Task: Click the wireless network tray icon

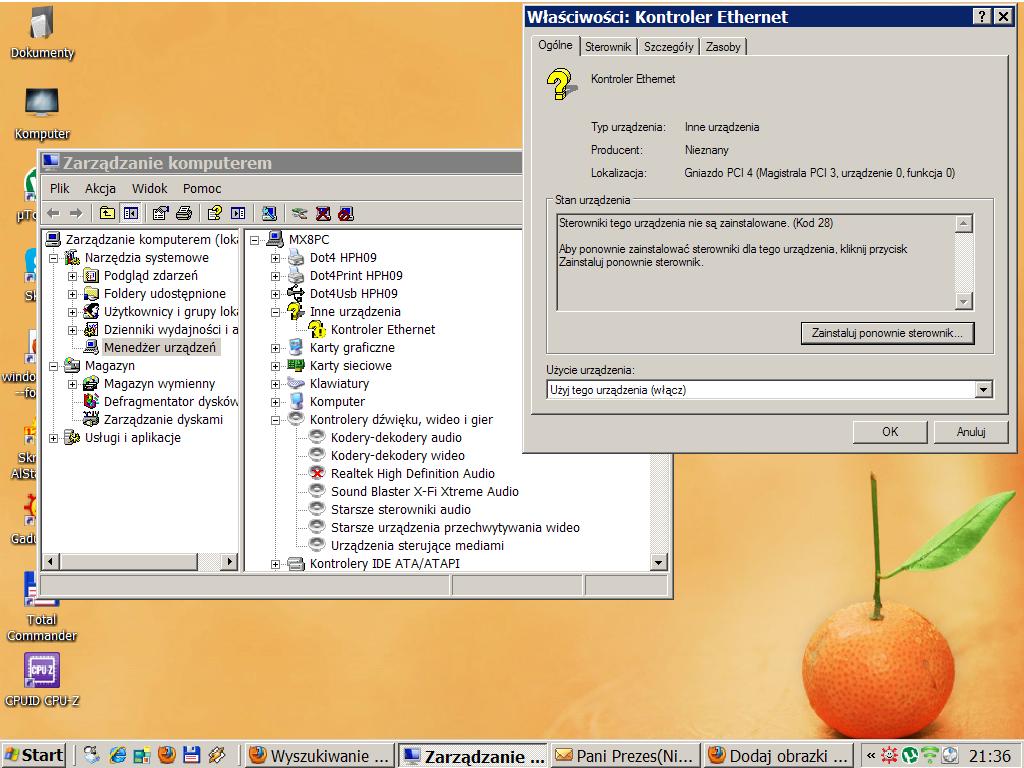Action: pos(929,755)
